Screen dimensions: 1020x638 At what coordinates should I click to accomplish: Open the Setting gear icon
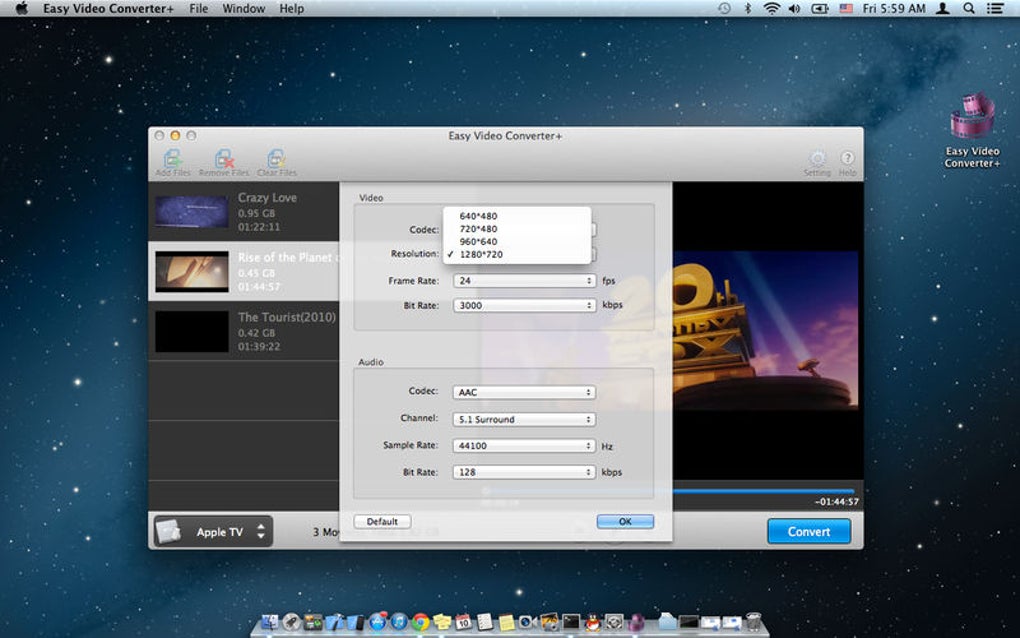click(817, 160)
